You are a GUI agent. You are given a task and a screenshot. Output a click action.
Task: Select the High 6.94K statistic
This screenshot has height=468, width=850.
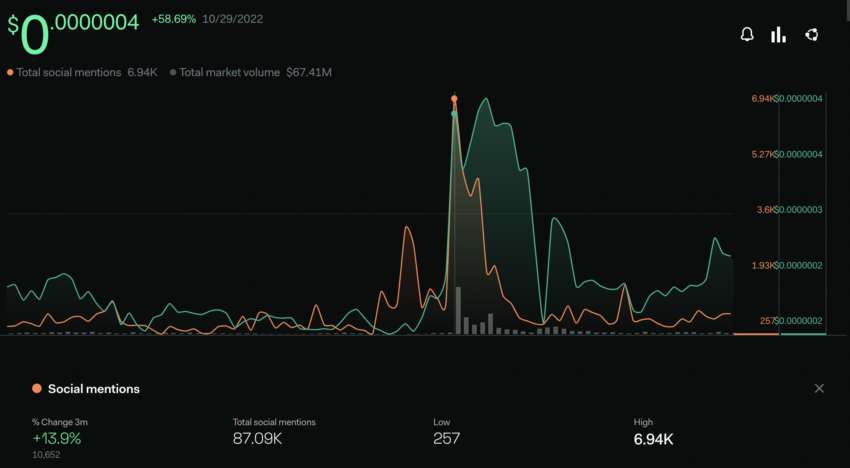pos(653,432)
